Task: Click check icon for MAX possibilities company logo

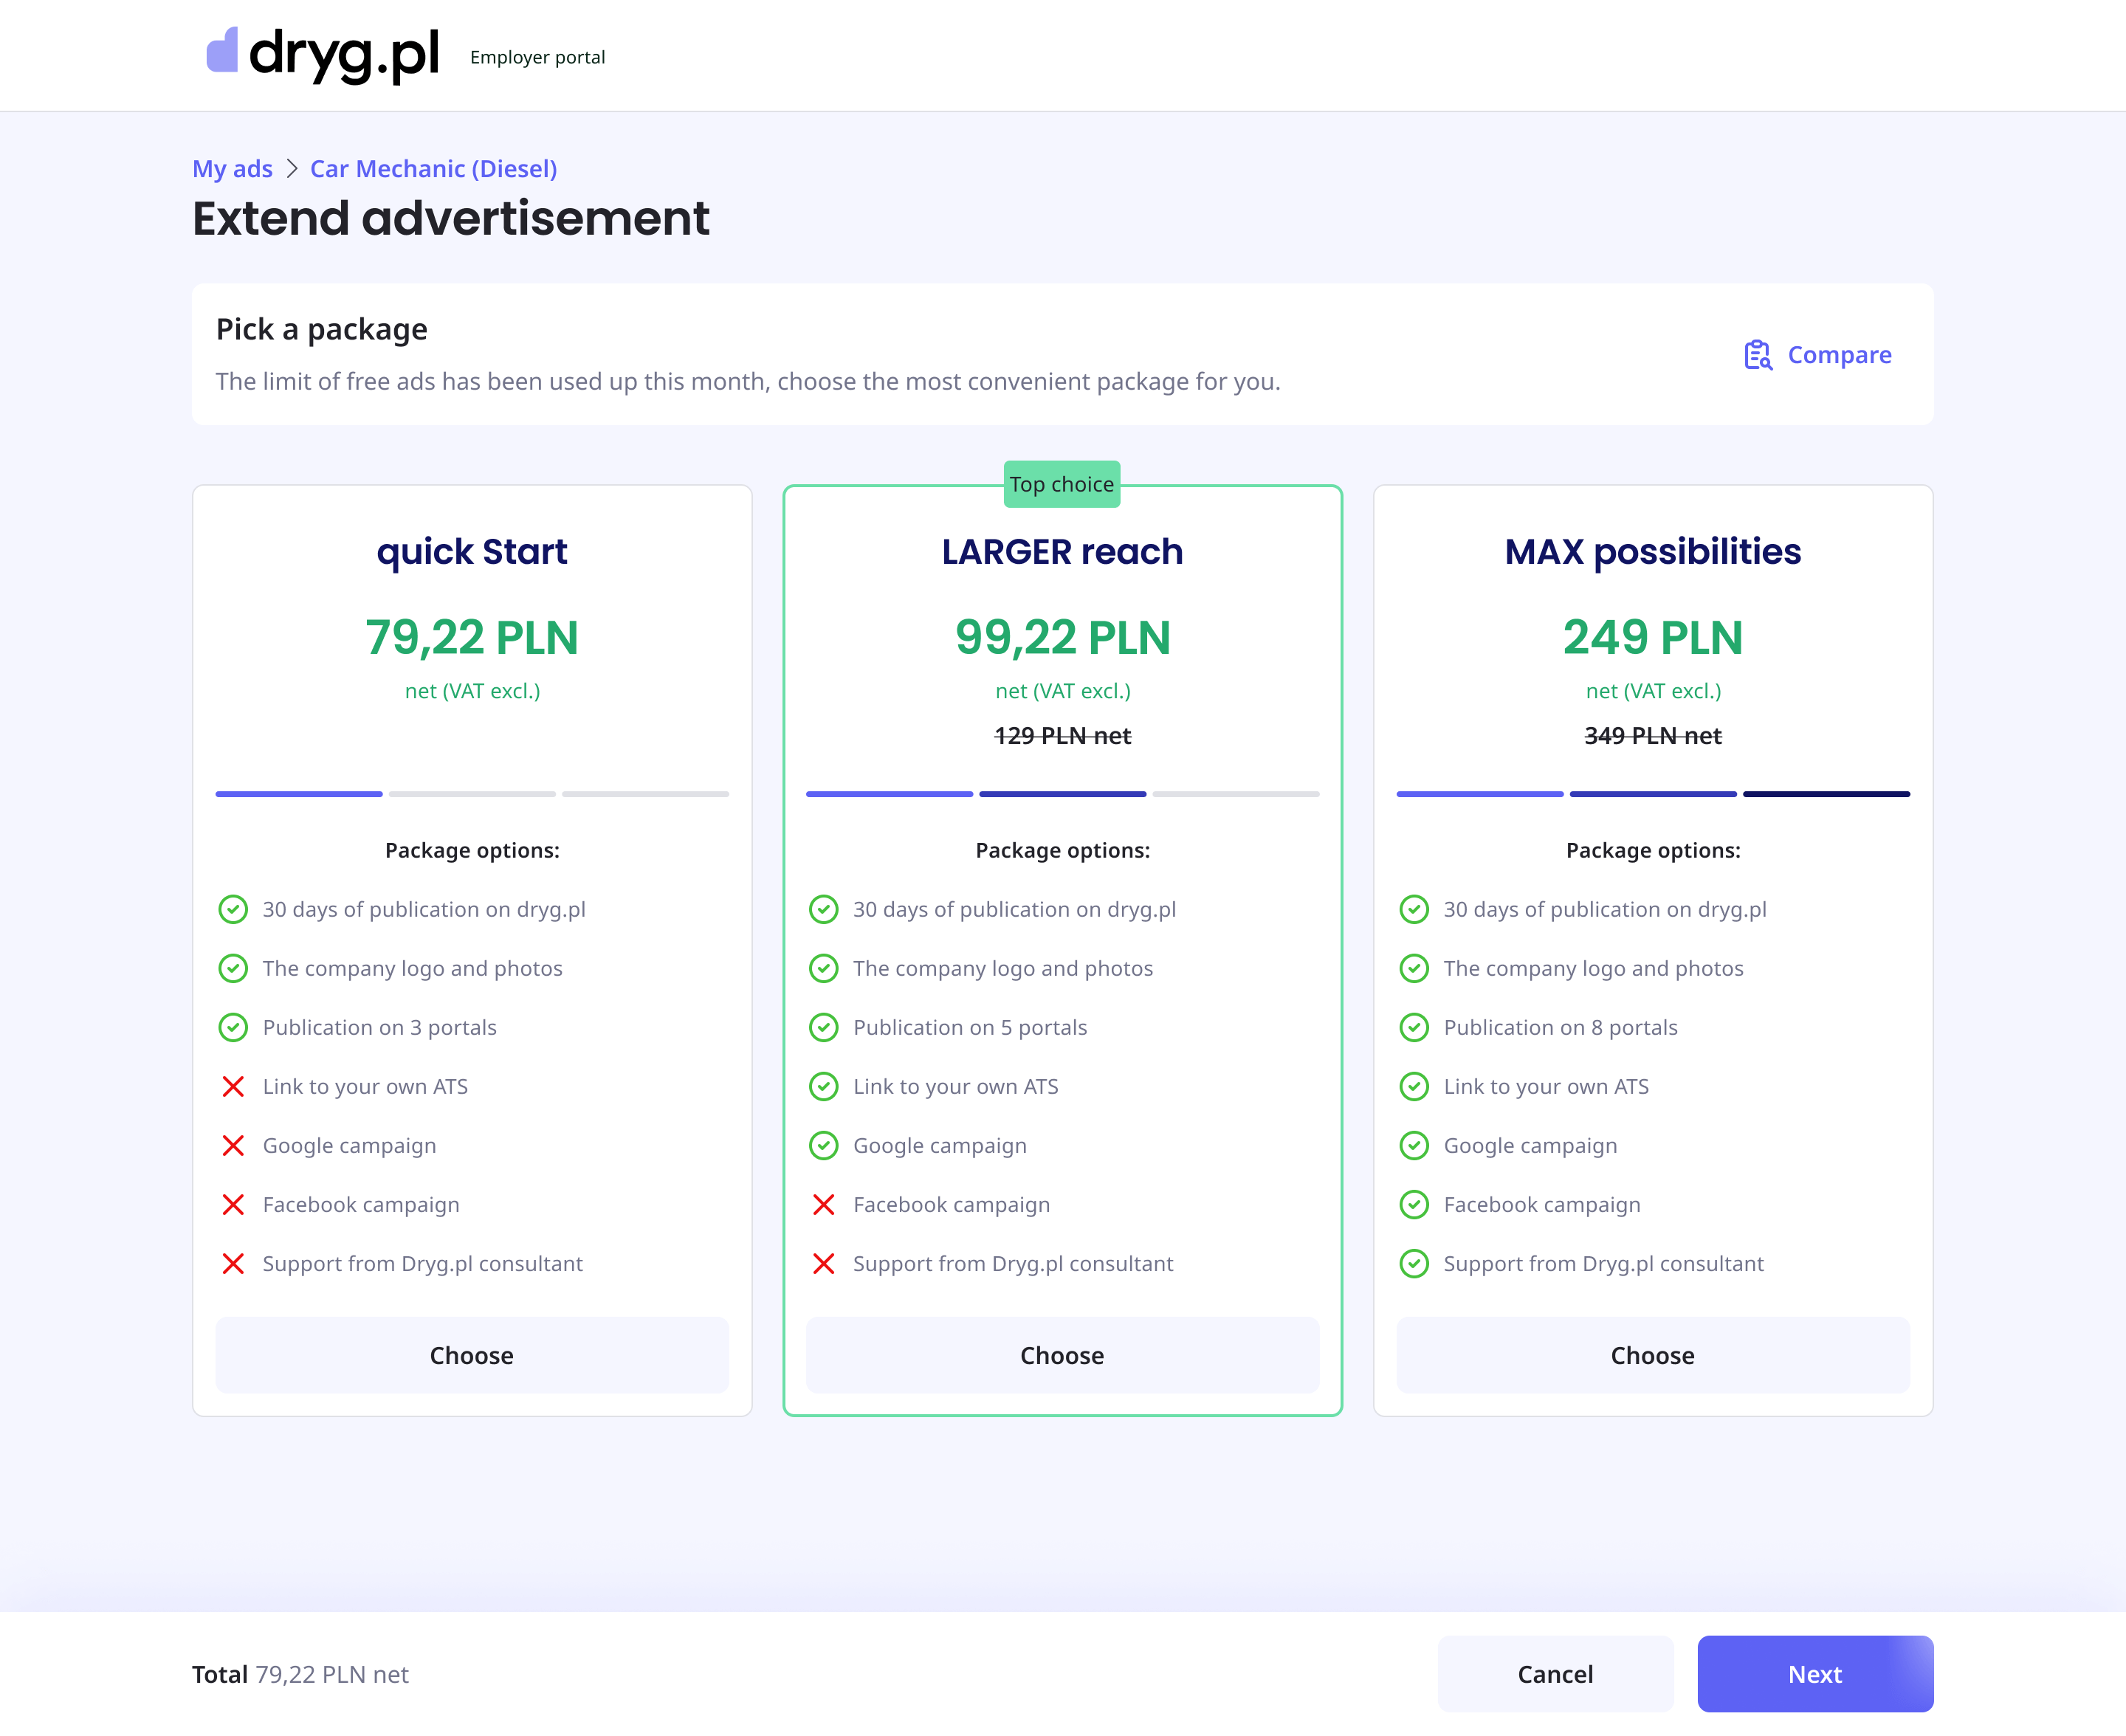Action: click(1414, 968)
